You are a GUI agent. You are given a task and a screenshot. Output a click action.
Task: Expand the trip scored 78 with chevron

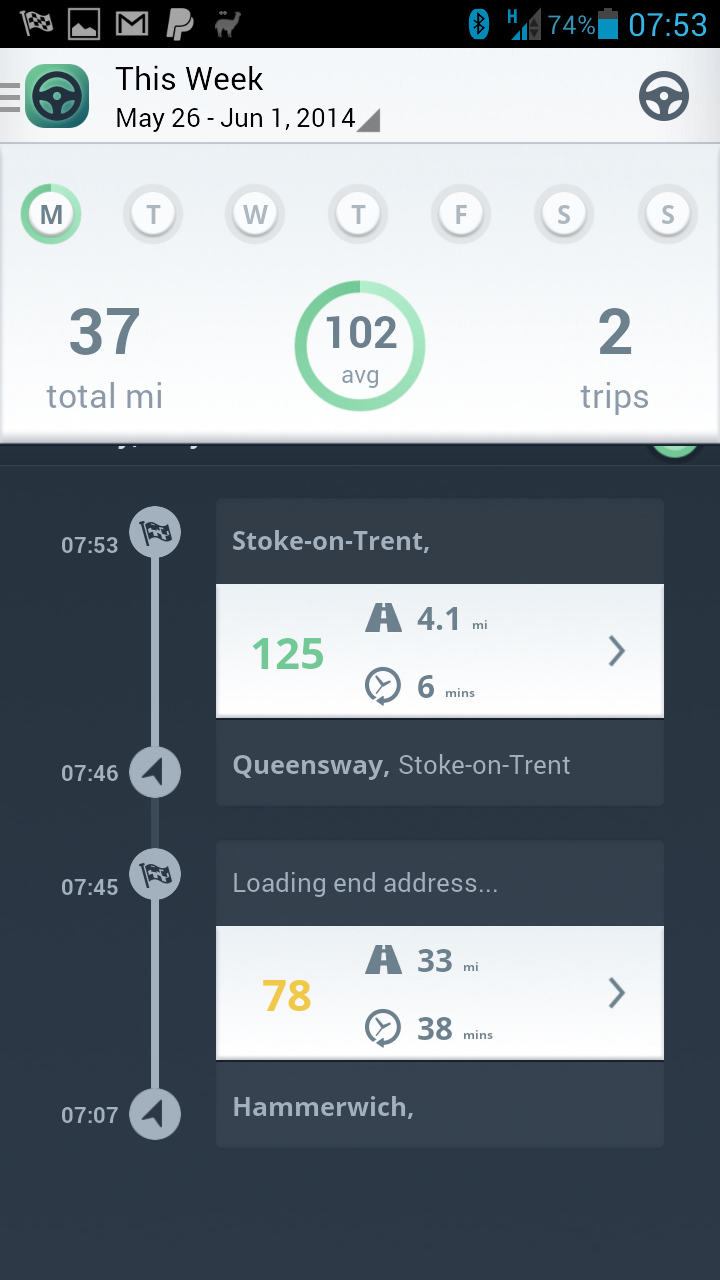[616, 993]
